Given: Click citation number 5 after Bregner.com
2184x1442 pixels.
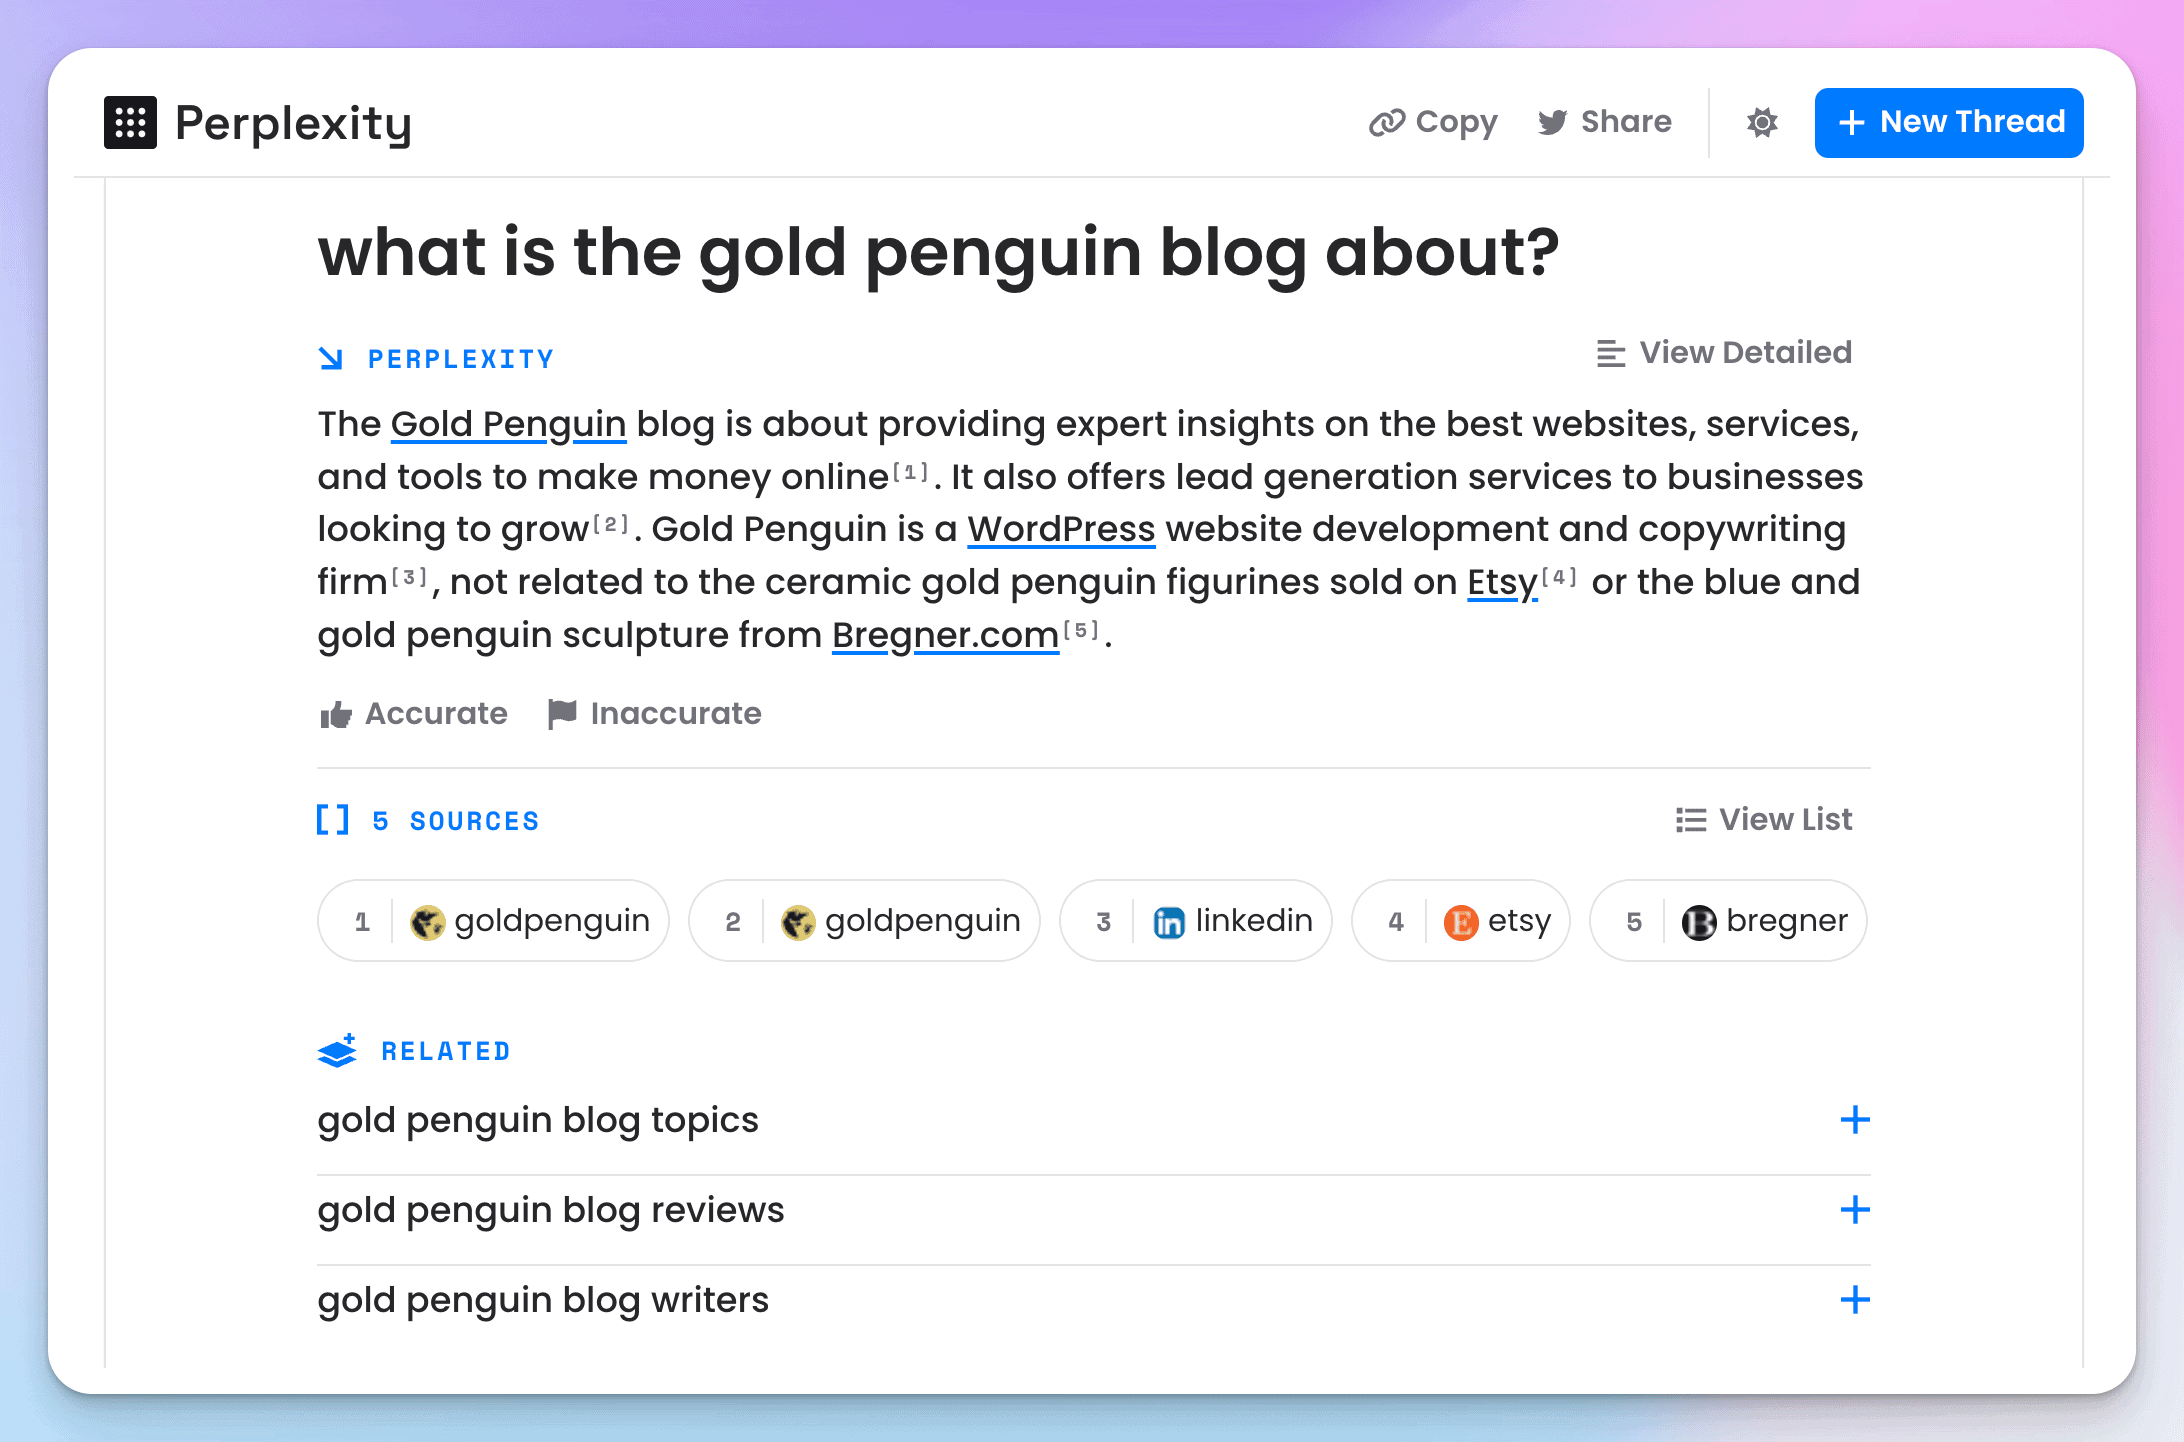Looking at the screenshot, I should click(1081, 630).
